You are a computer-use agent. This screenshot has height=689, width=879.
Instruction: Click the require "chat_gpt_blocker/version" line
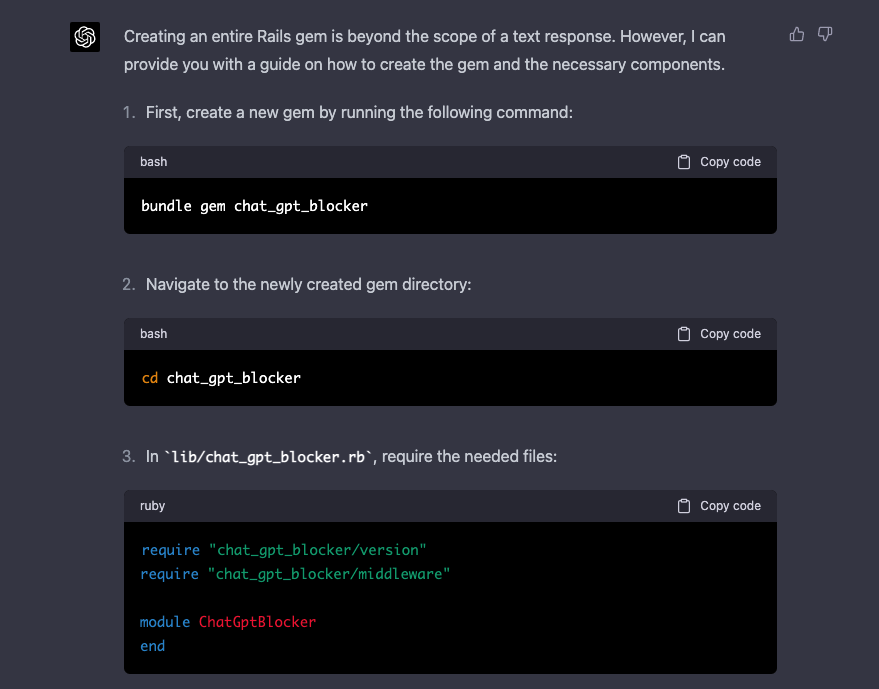coord(284,550)
